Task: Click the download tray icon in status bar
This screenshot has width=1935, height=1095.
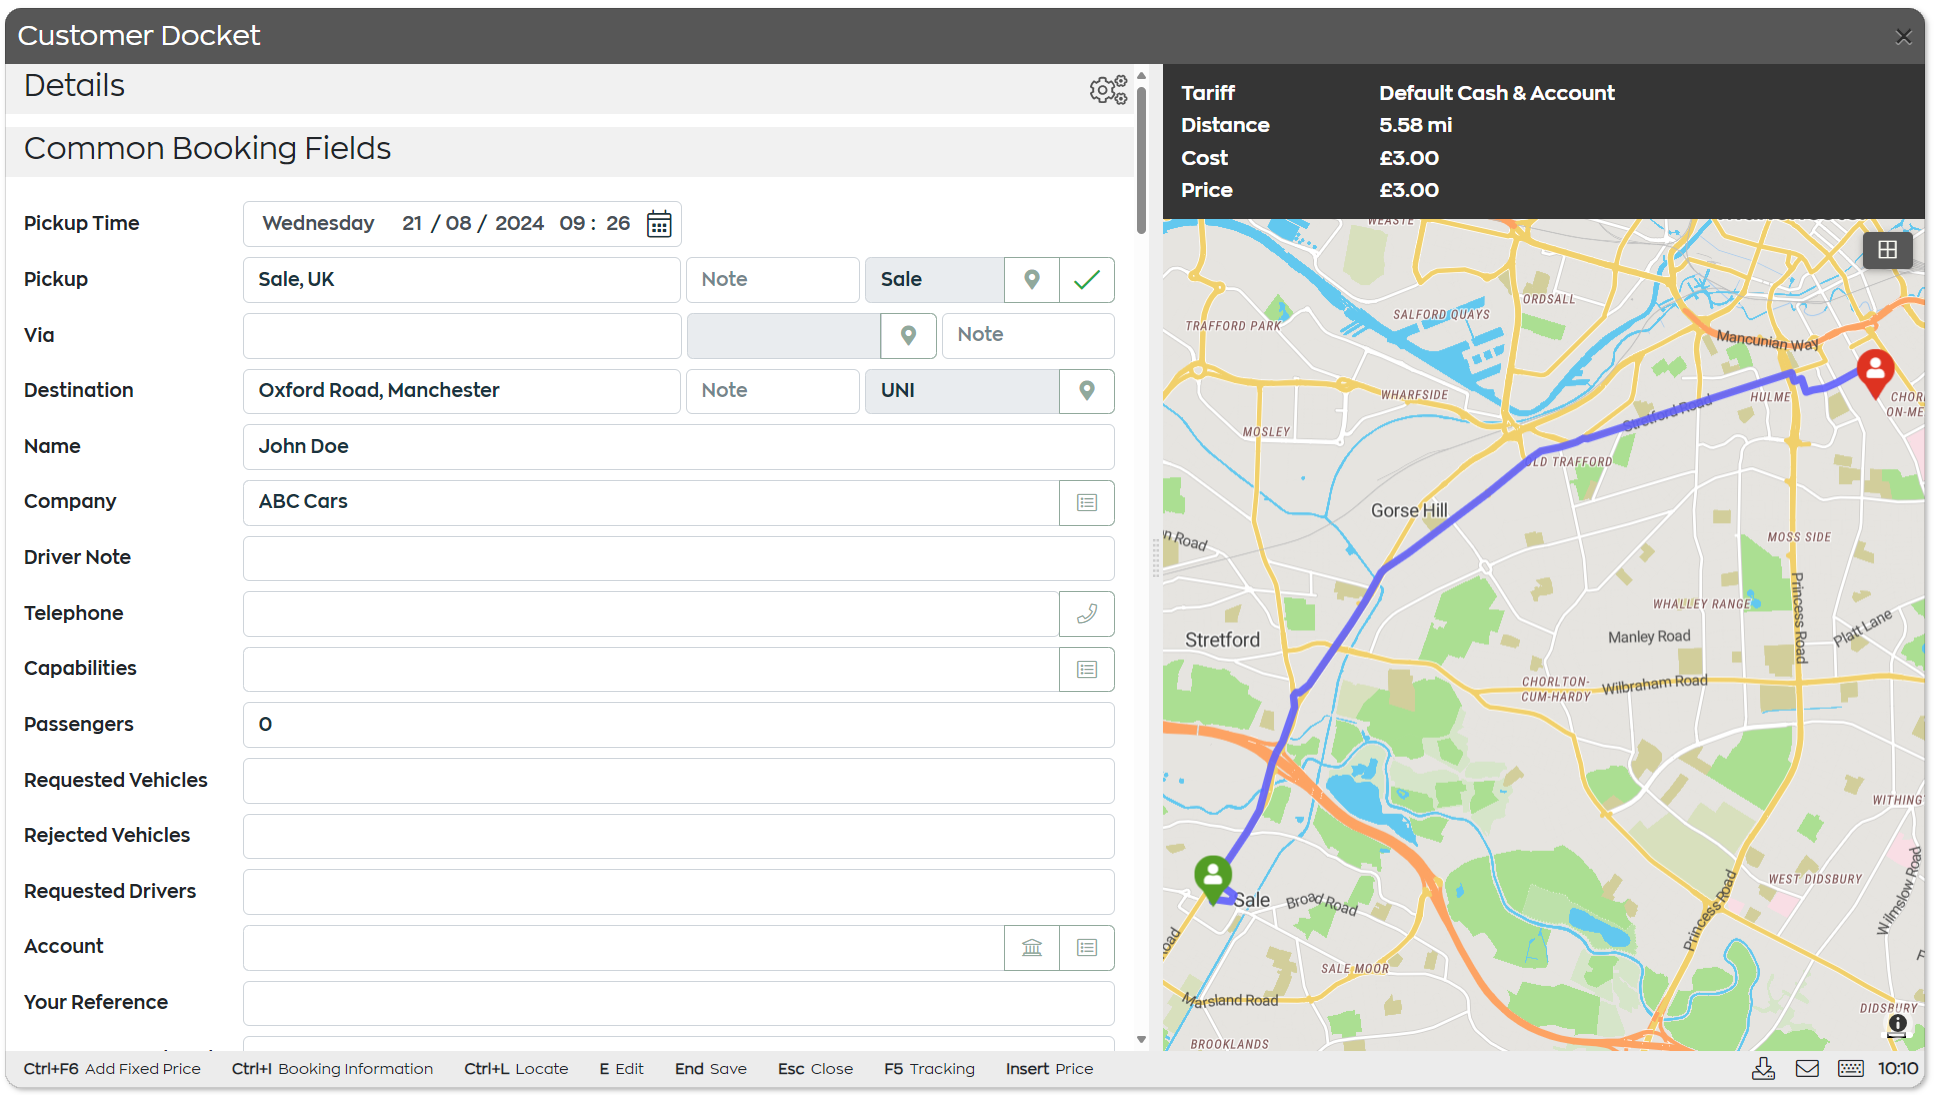Action: (x=1763, y=1069)
